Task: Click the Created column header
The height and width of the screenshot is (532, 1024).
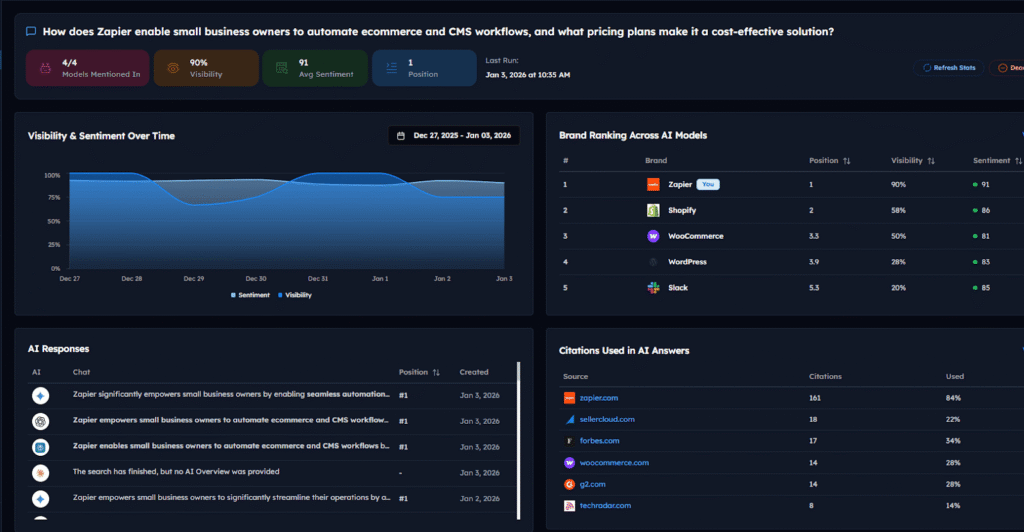Action: [x=473, y=372]
